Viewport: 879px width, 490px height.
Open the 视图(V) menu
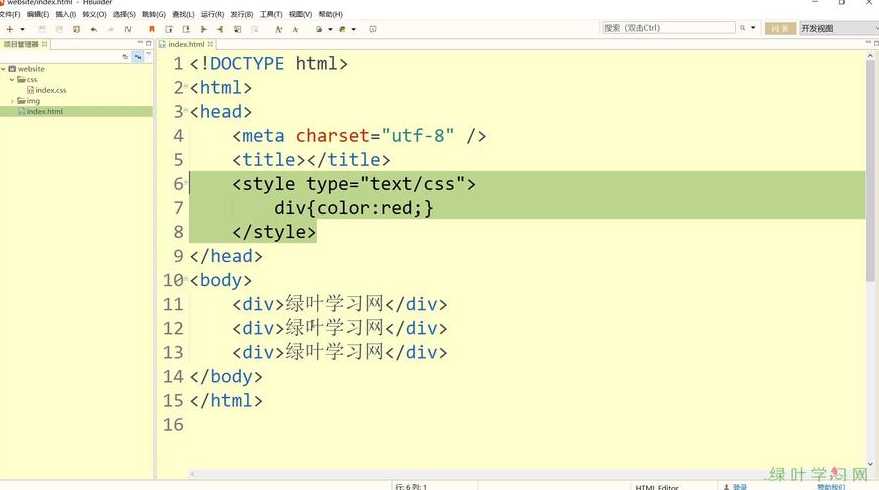[300, 14]
